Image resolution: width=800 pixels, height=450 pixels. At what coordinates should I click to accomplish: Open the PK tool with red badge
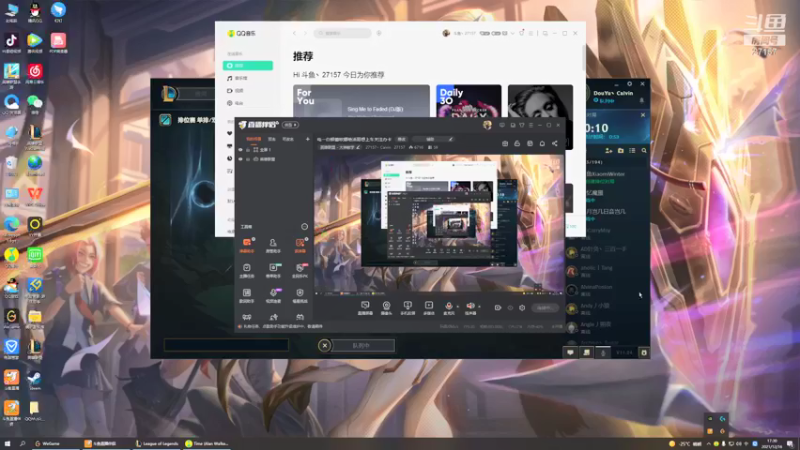[x=300, y=270]
